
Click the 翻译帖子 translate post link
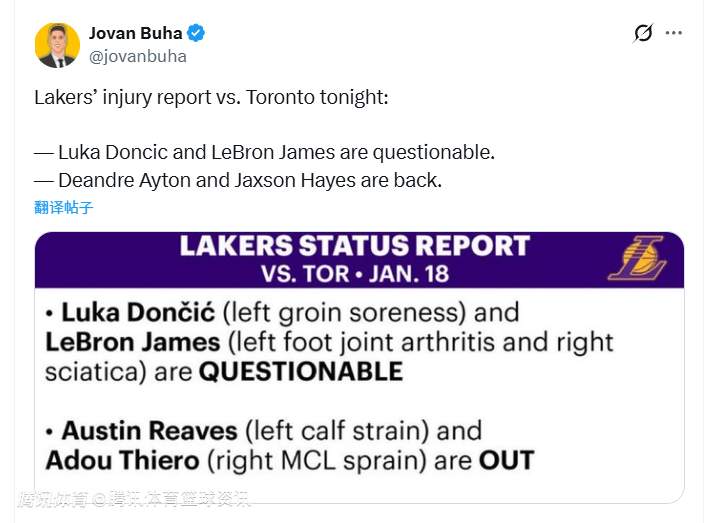(x=63, y=208)
